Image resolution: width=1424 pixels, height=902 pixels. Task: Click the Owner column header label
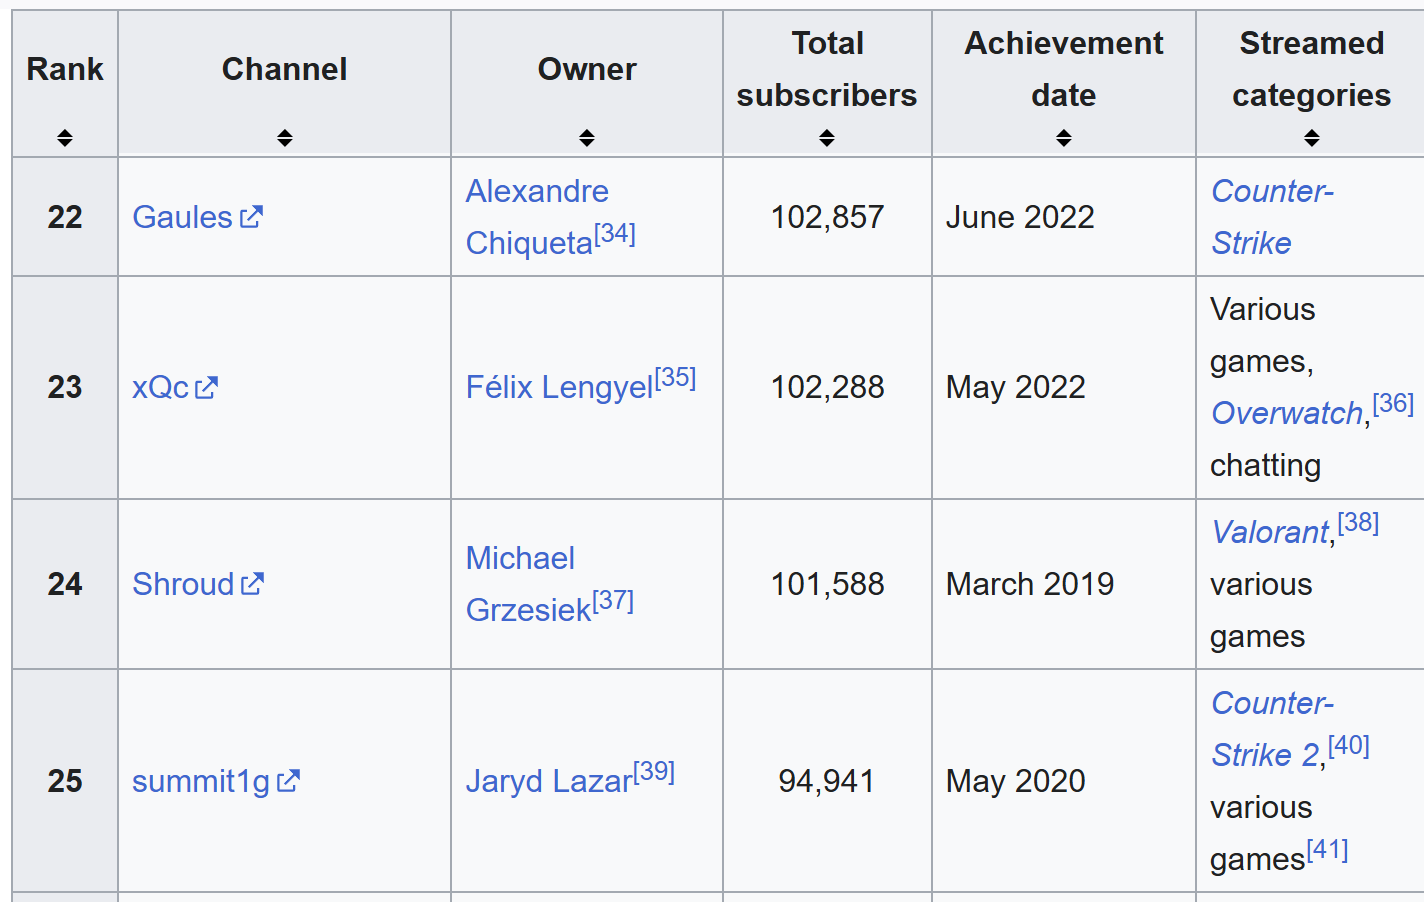point(587,69)
